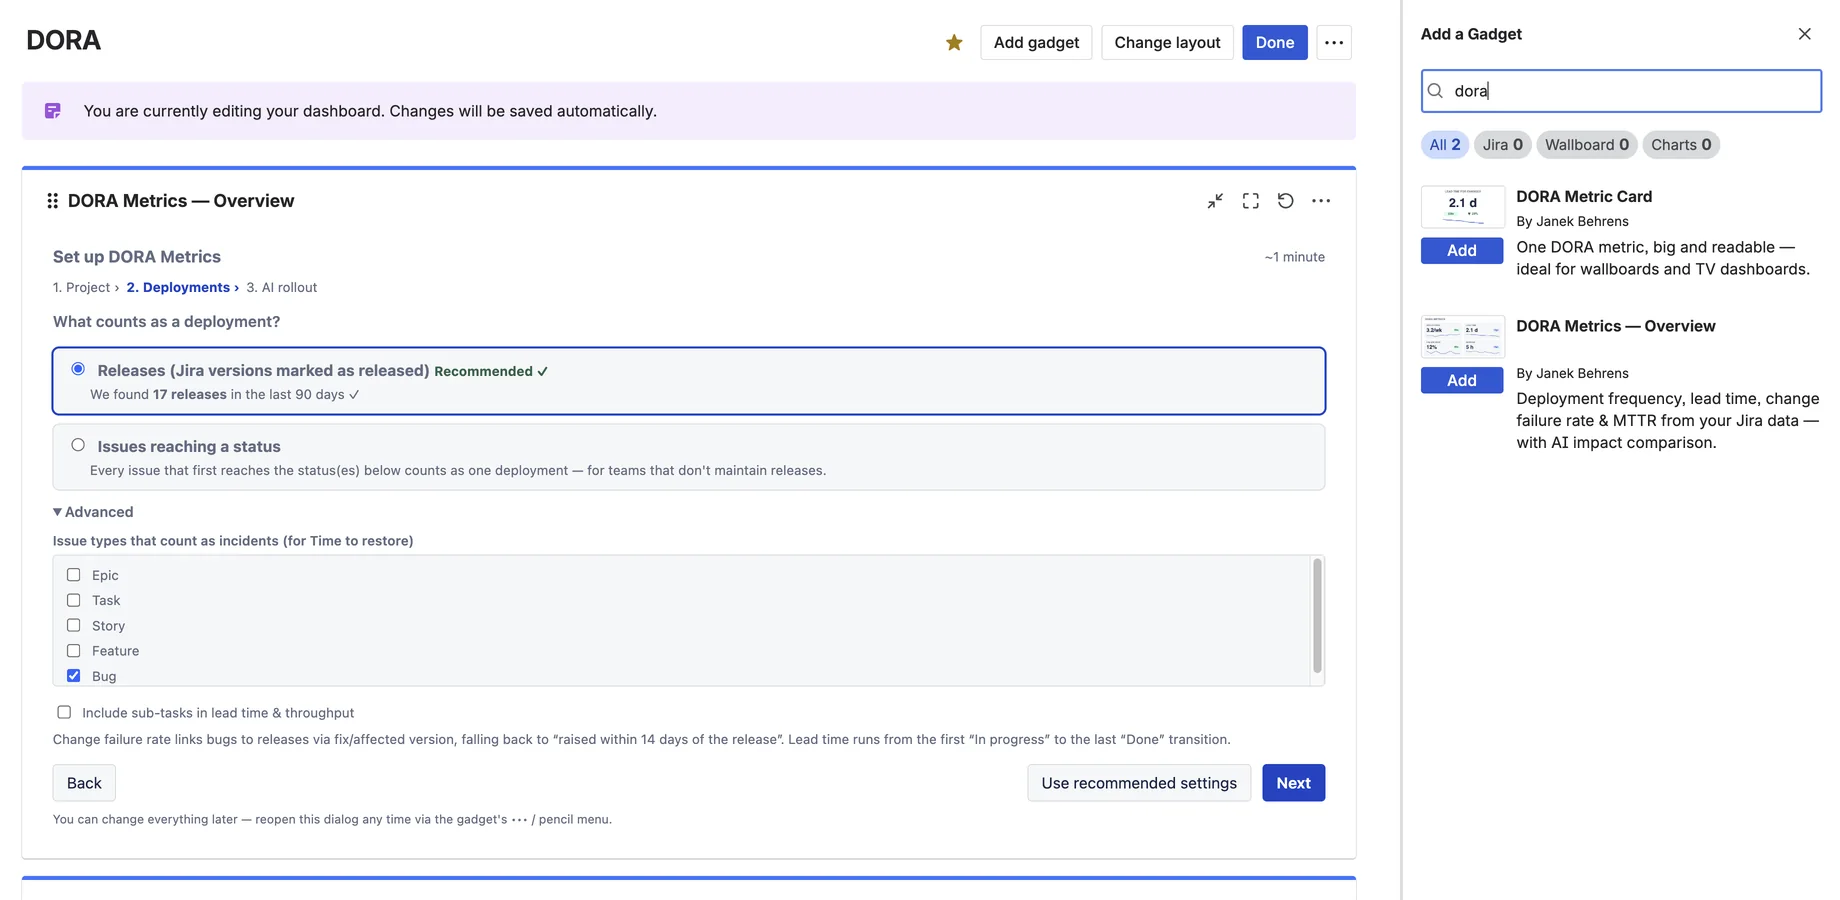Screen dimensions: 1840x900
Task: Go to step 1. Project
Action: (x=81, y=287)
